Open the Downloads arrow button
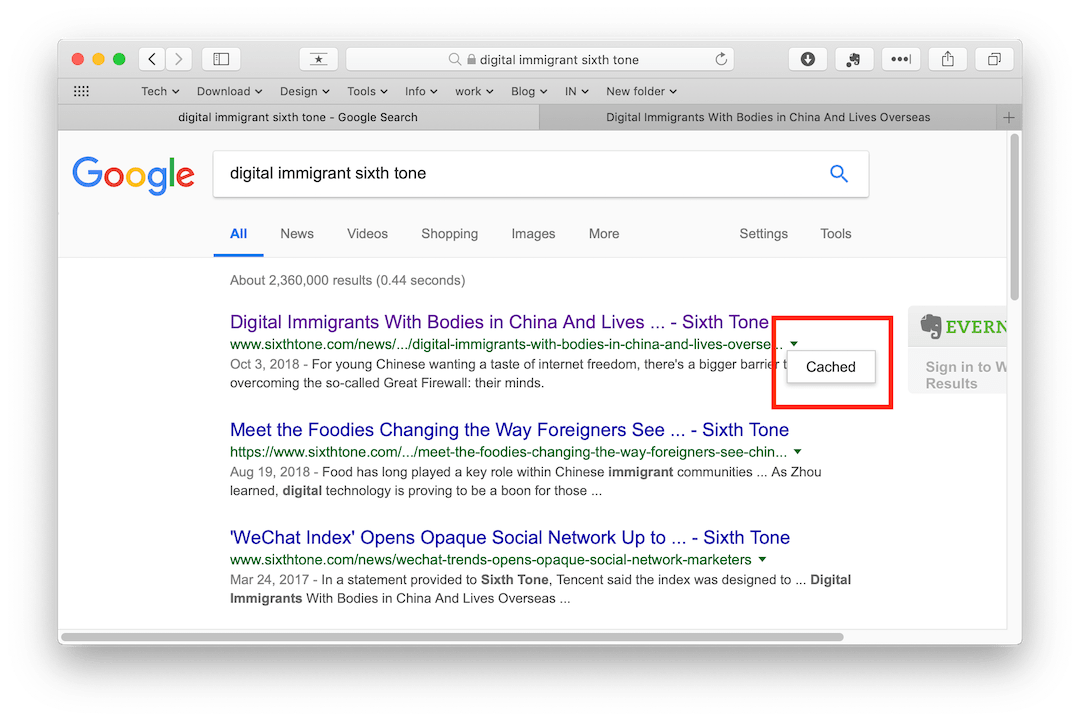1080x721 pixels. [808, 59]
